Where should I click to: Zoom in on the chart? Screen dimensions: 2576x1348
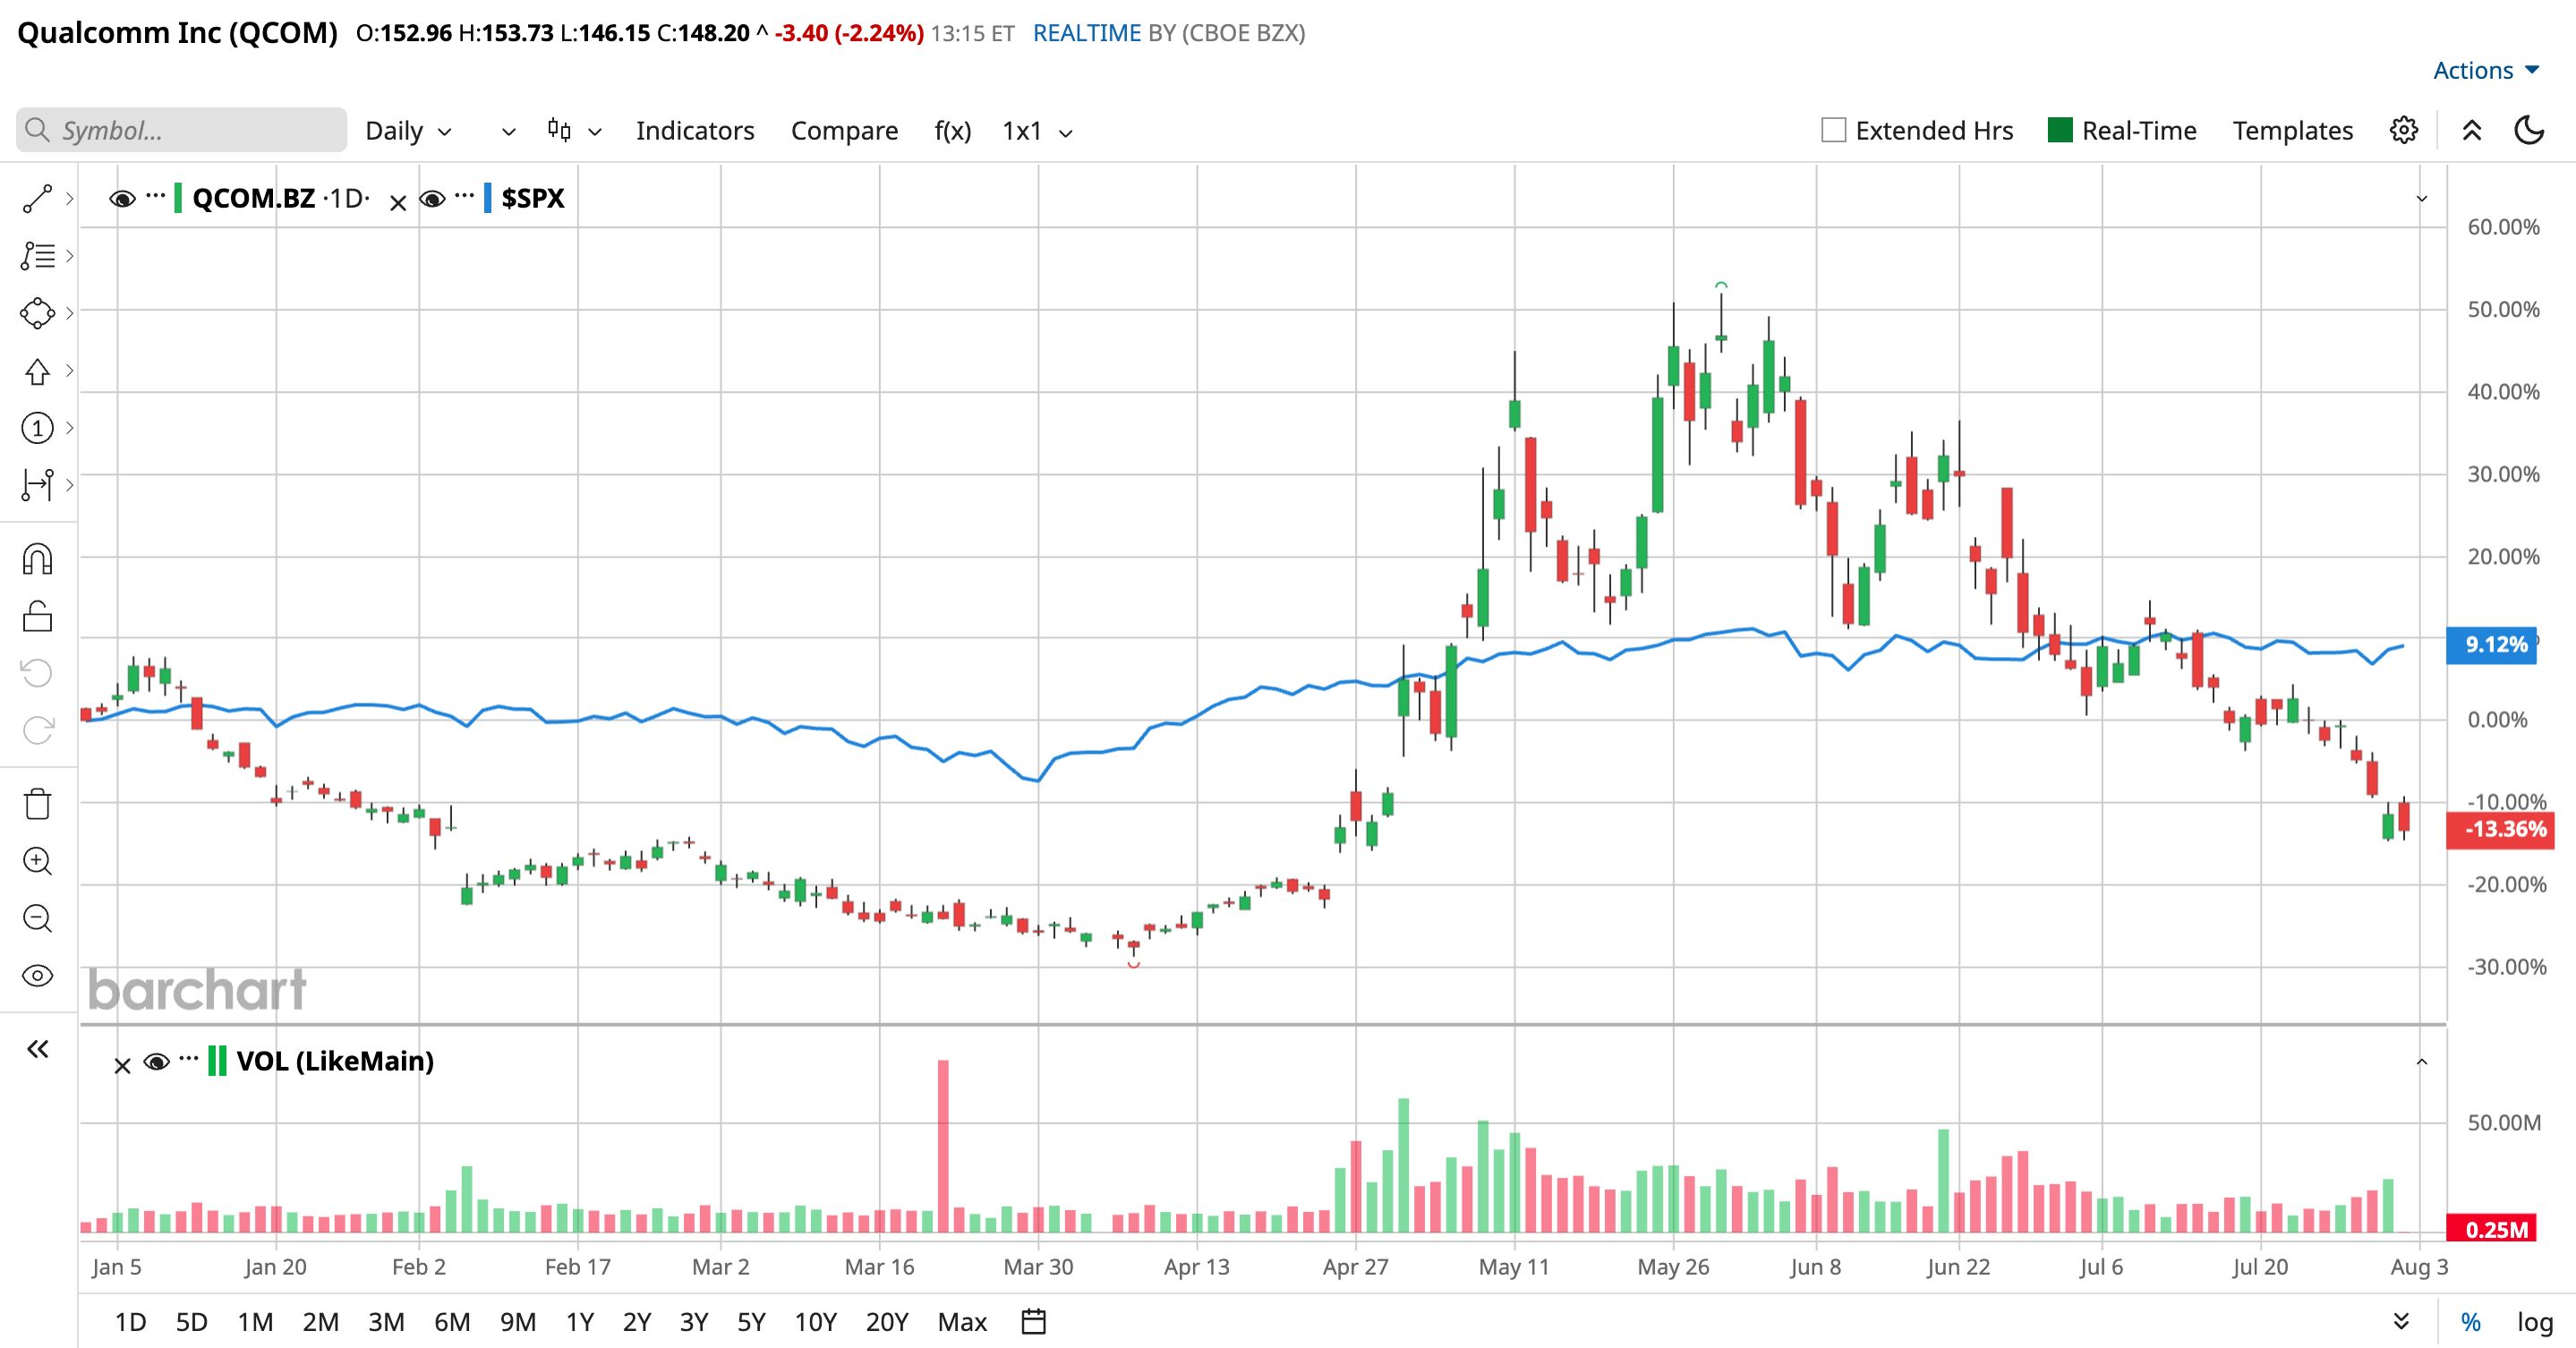(37, 861)
